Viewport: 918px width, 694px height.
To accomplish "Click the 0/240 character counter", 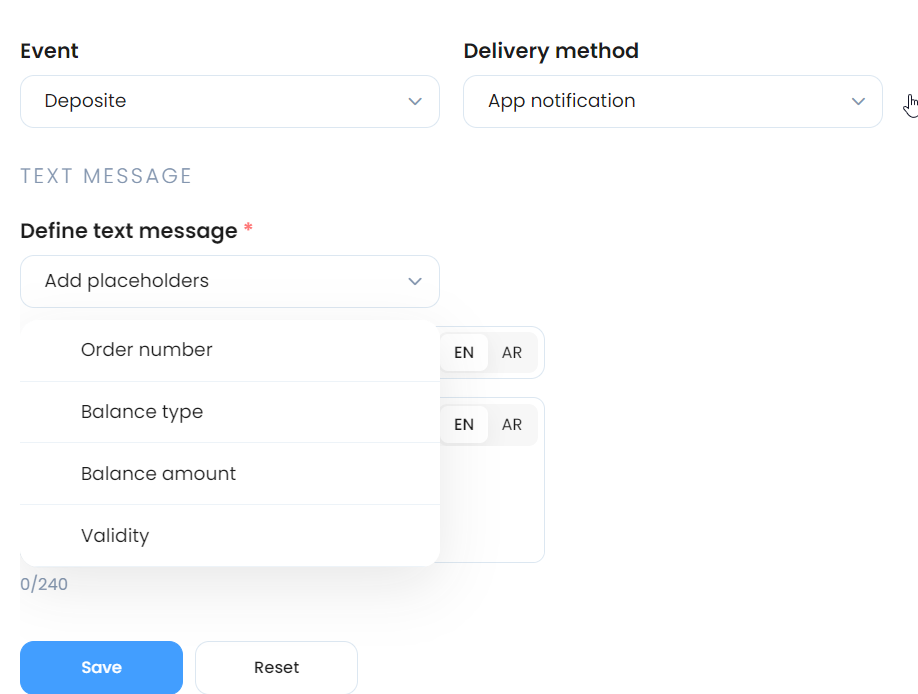I will (x=44, y=584).
